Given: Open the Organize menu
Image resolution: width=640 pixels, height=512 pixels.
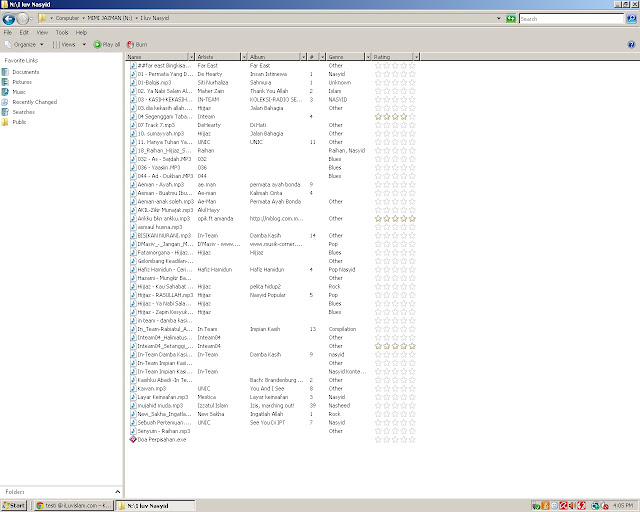Looking at the screenshot, I should 24,45.
